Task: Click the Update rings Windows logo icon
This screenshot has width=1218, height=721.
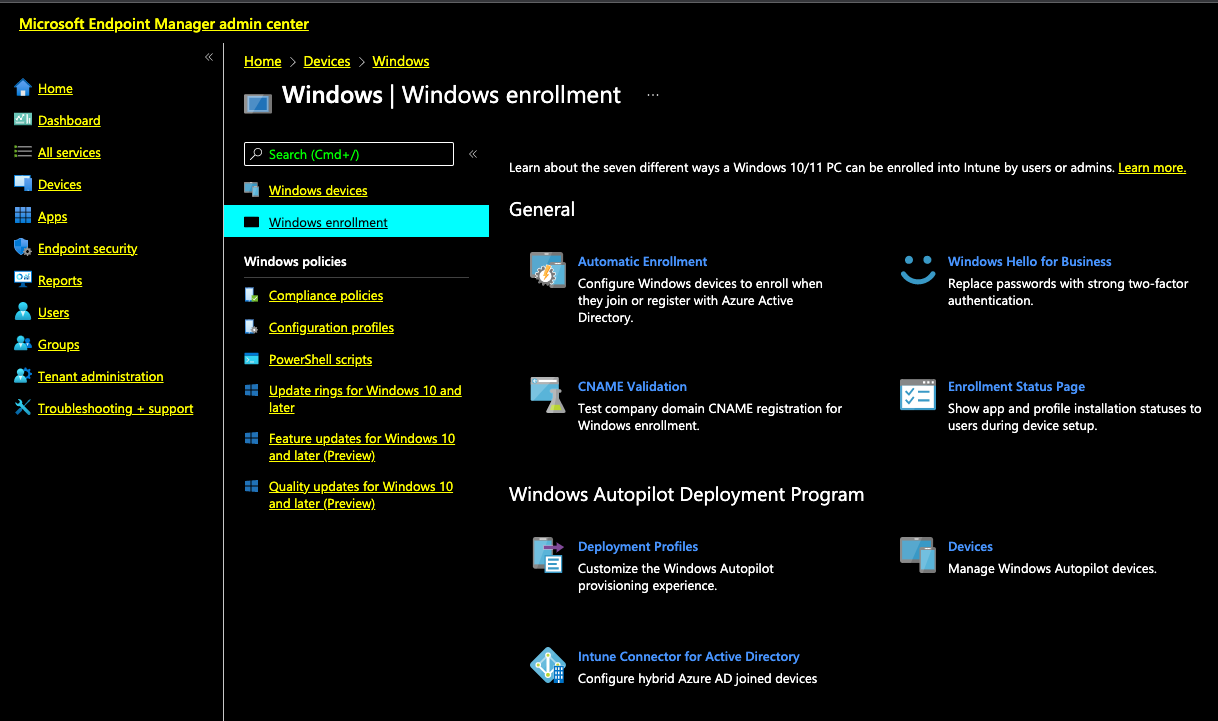Action: coord(252,391)
